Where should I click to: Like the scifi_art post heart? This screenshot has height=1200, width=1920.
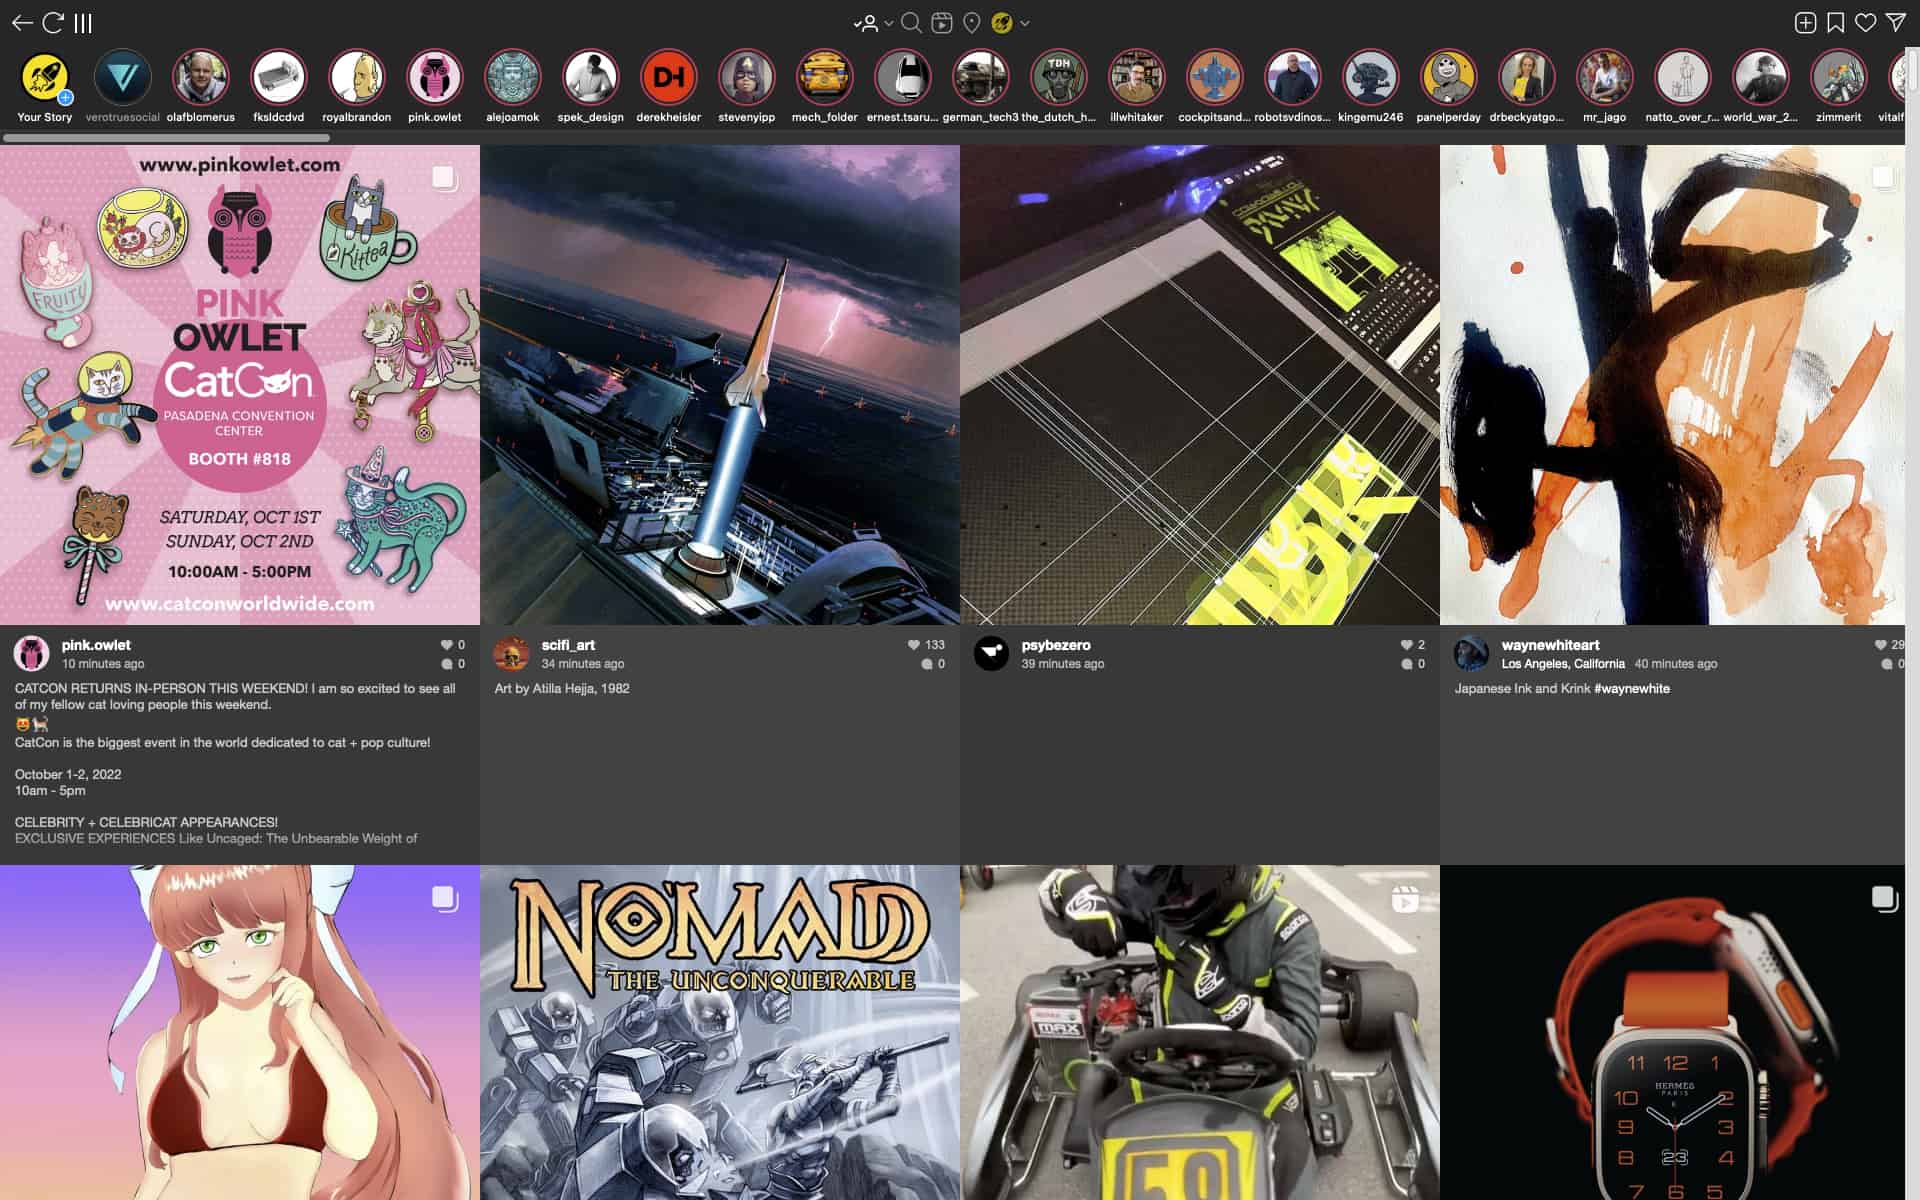pos(913,645)
